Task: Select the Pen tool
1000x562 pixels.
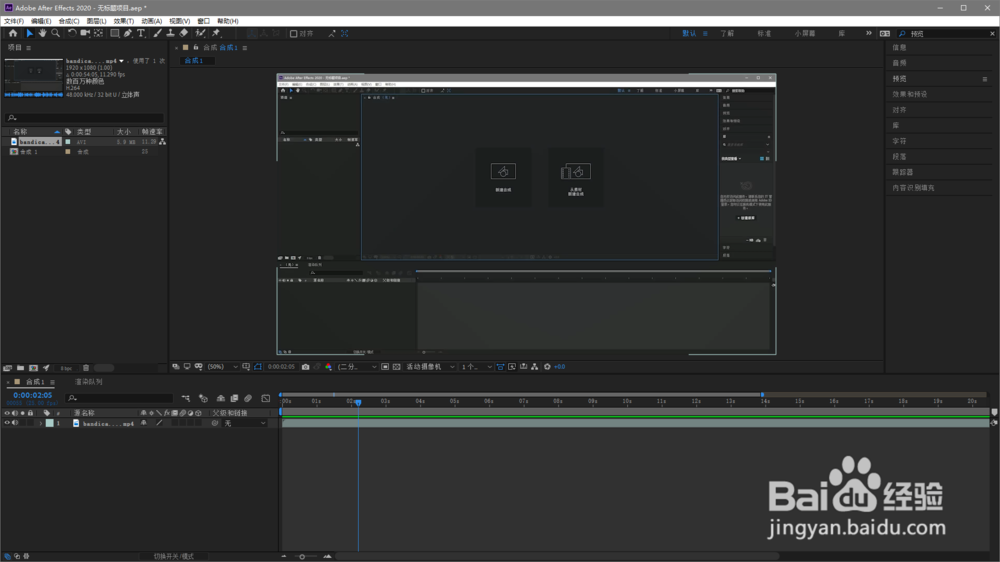Action: tap(128, 33)
